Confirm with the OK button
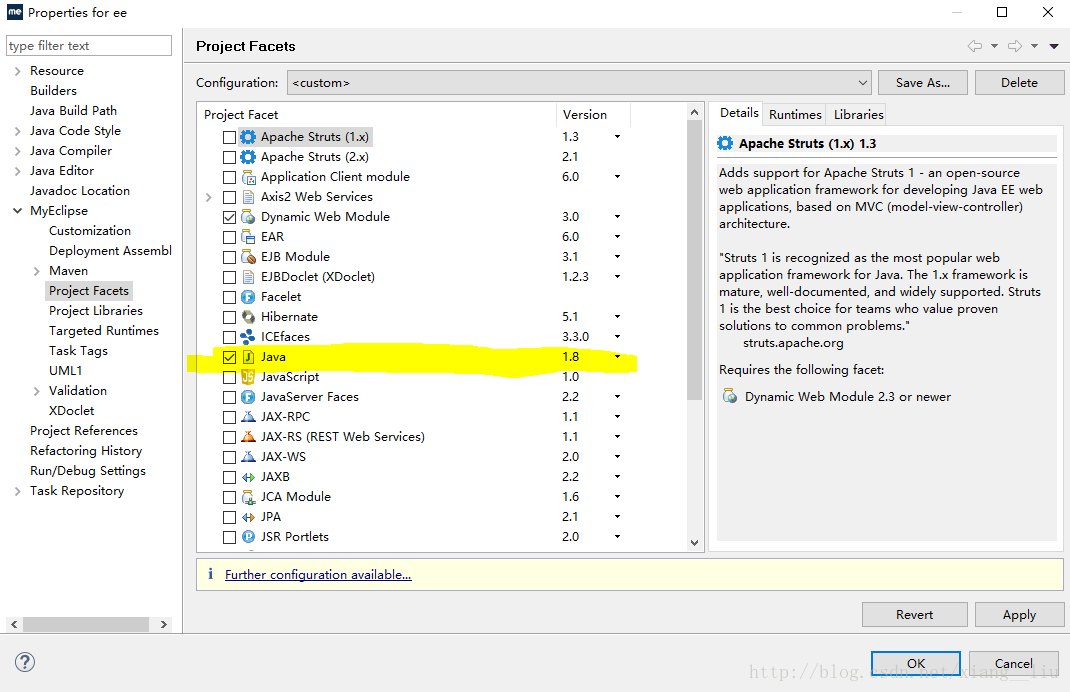The height and width of the screenshot is (692, 1070). click(x=916, y=663)
